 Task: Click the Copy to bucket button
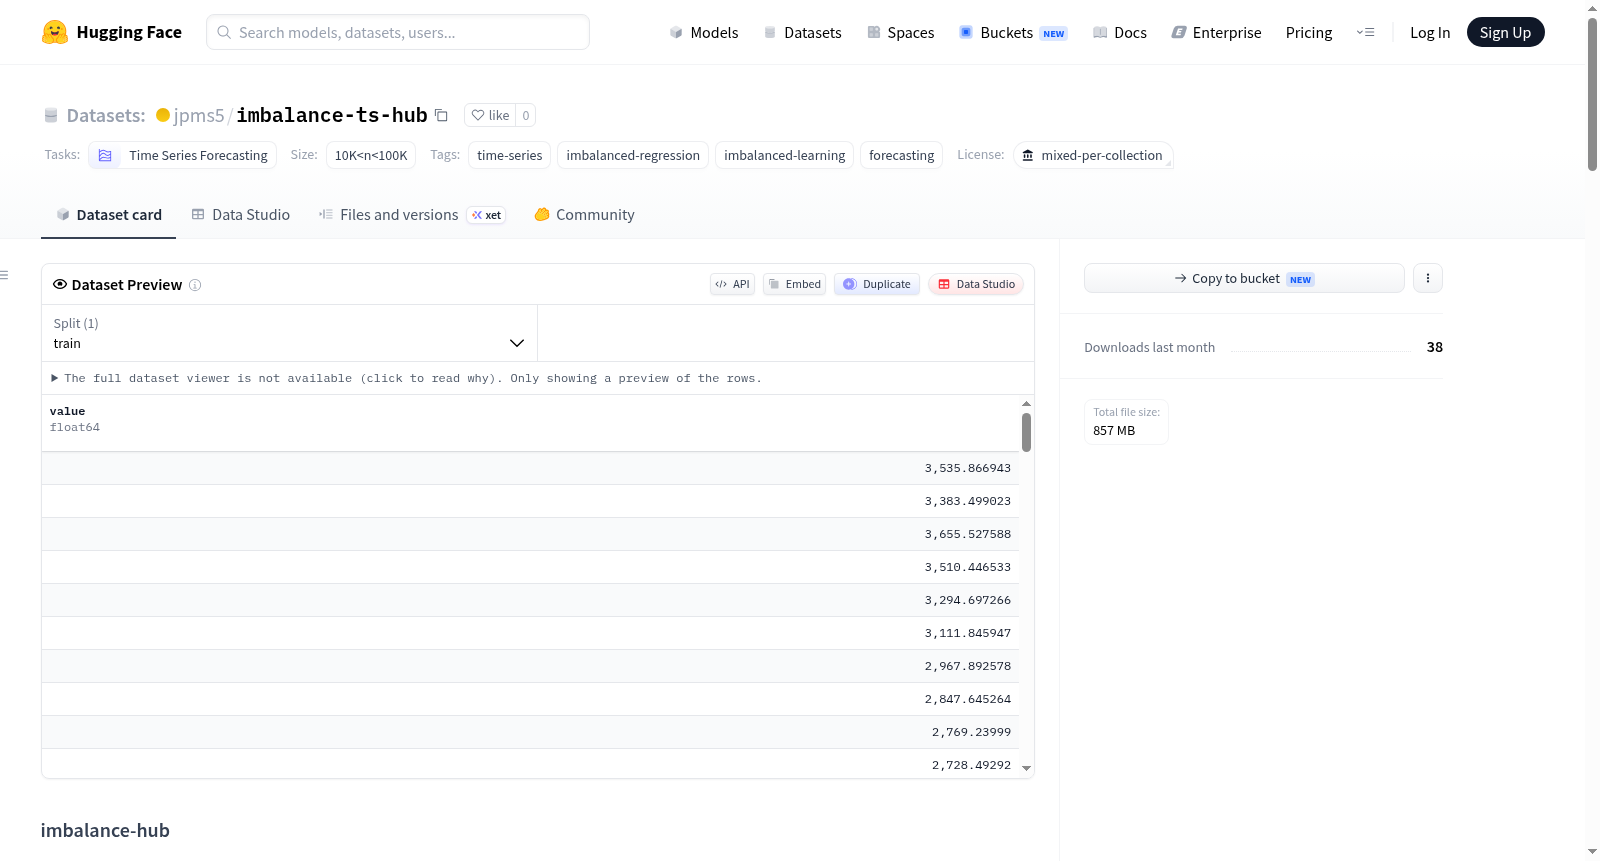[1244, 278]
